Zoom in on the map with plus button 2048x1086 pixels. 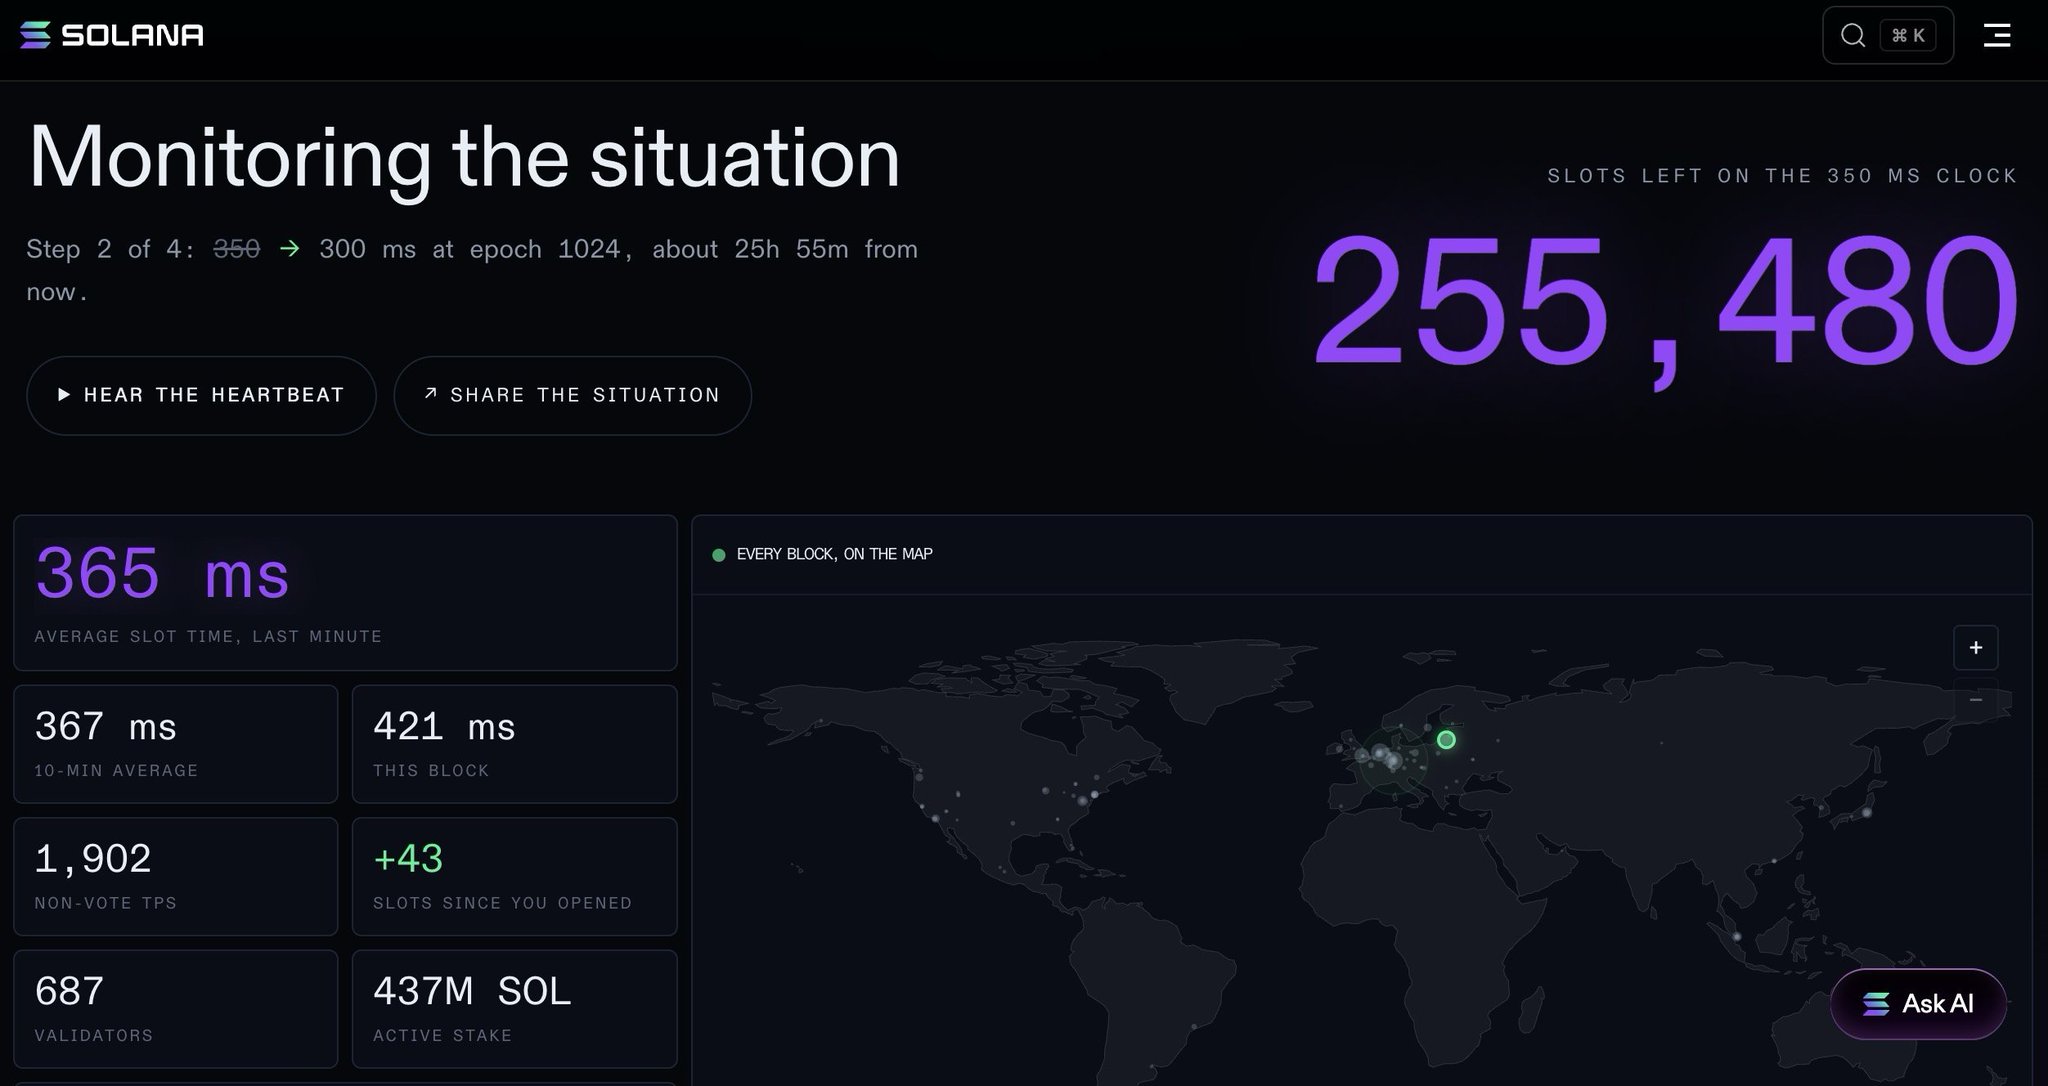(x=1976, y=647)
